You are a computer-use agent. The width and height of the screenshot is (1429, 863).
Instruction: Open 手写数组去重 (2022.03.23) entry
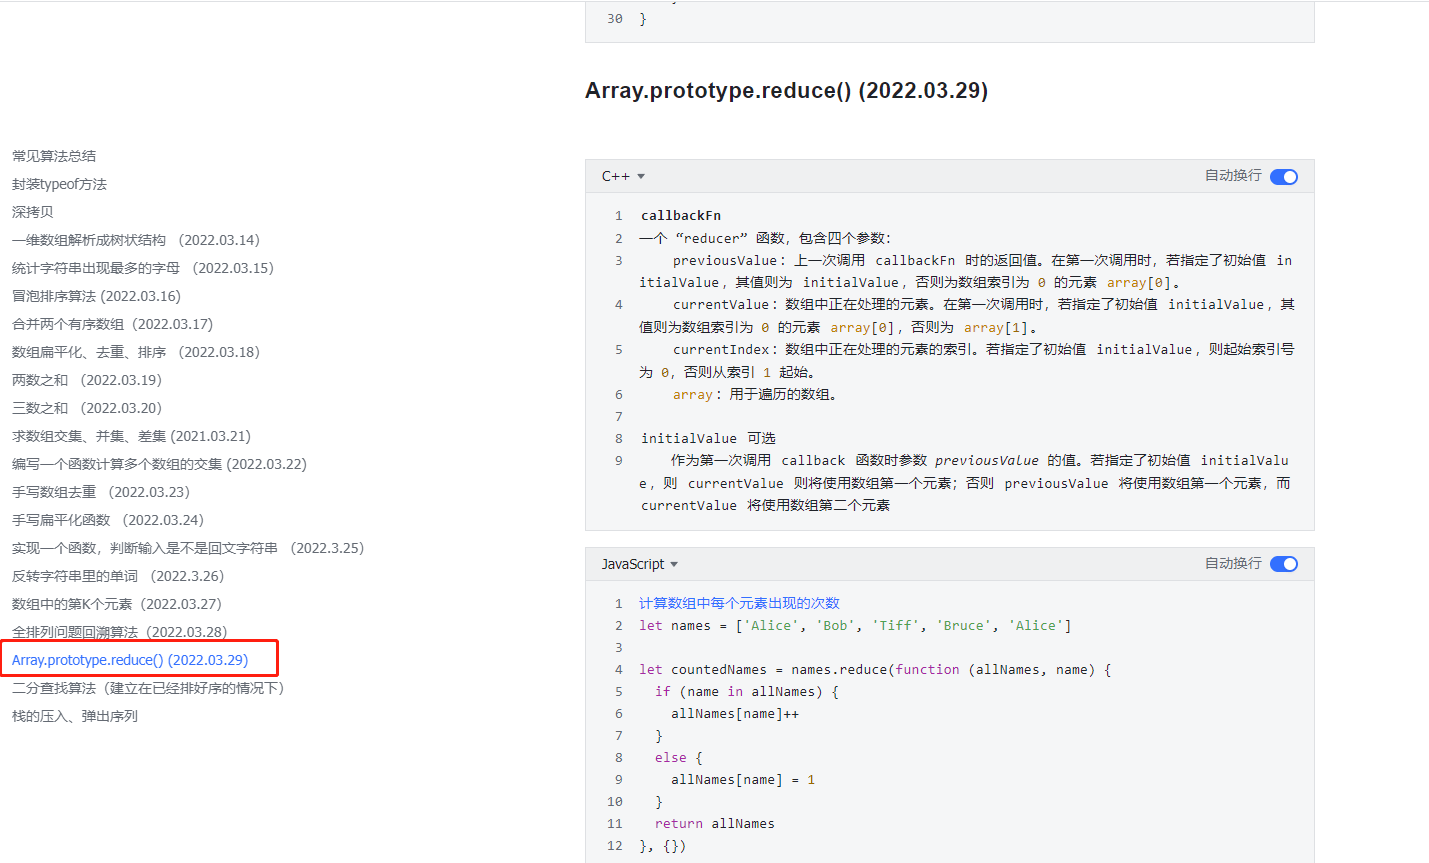pyautogui.click(x=100, y=492)
